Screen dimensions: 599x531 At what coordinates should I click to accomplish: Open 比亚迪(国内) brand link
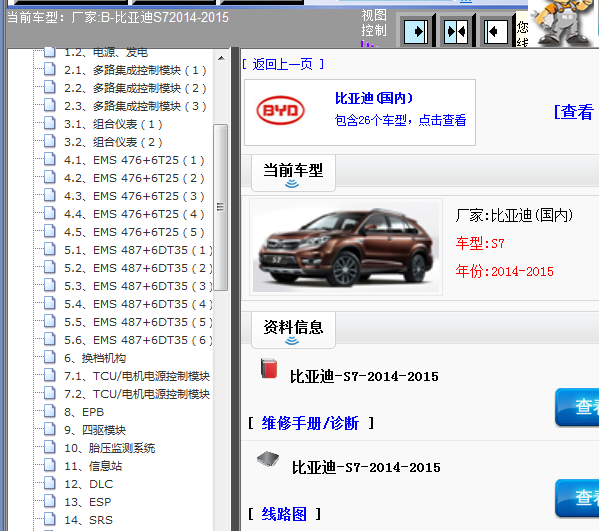point(374,98)
